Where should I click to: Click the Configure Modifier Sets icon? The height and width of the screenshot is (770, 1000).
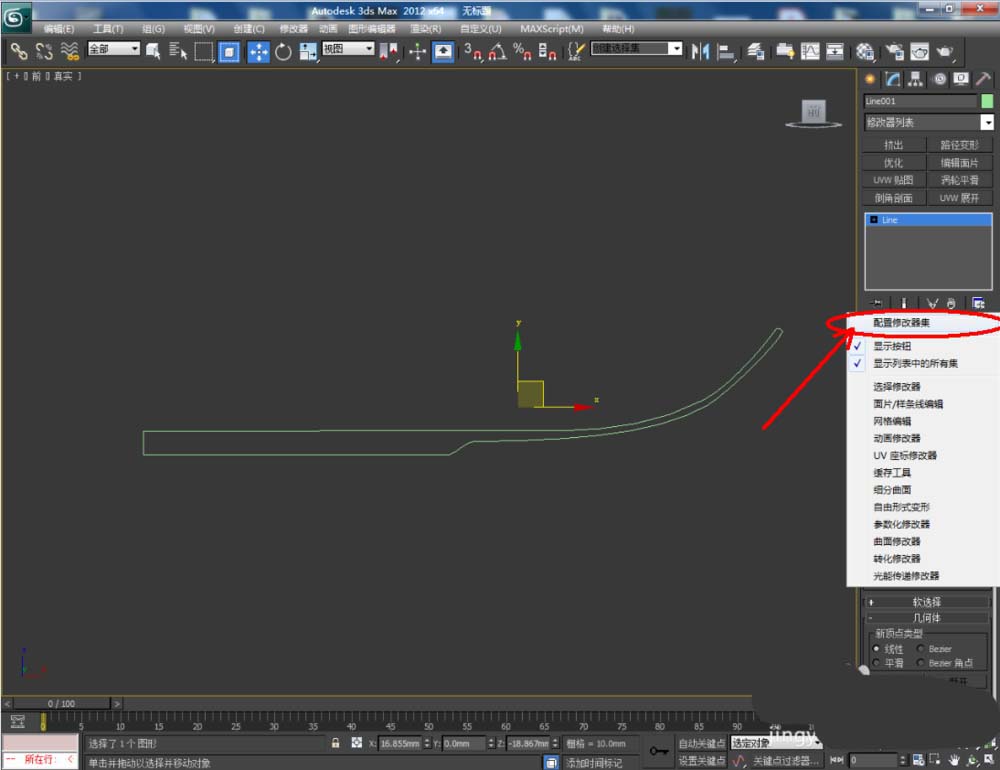click(979, 302)
